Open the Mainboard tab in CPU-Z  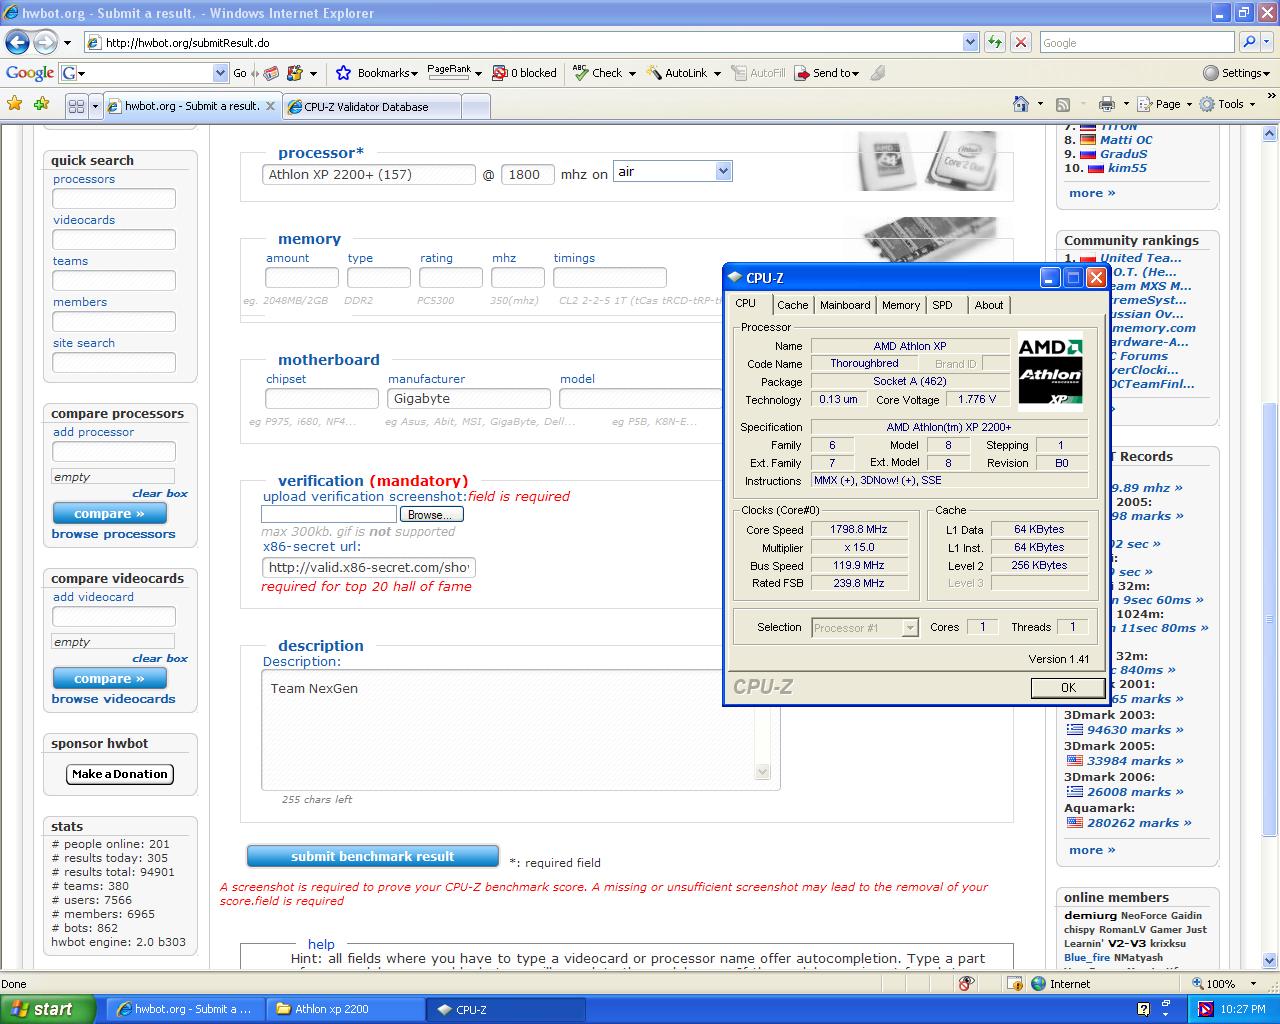pyautogui.click(x=845, y=305)
